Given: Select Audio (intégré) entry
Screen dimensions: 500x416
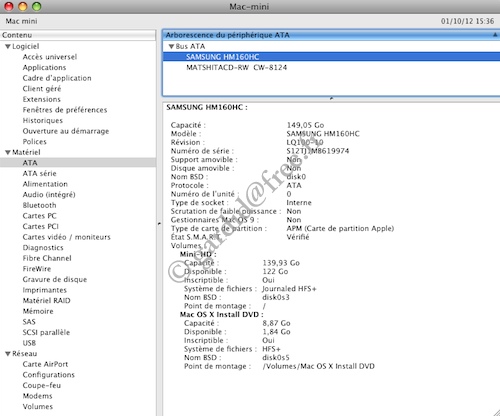Looking at the screenshot, I should coord(49,195).
